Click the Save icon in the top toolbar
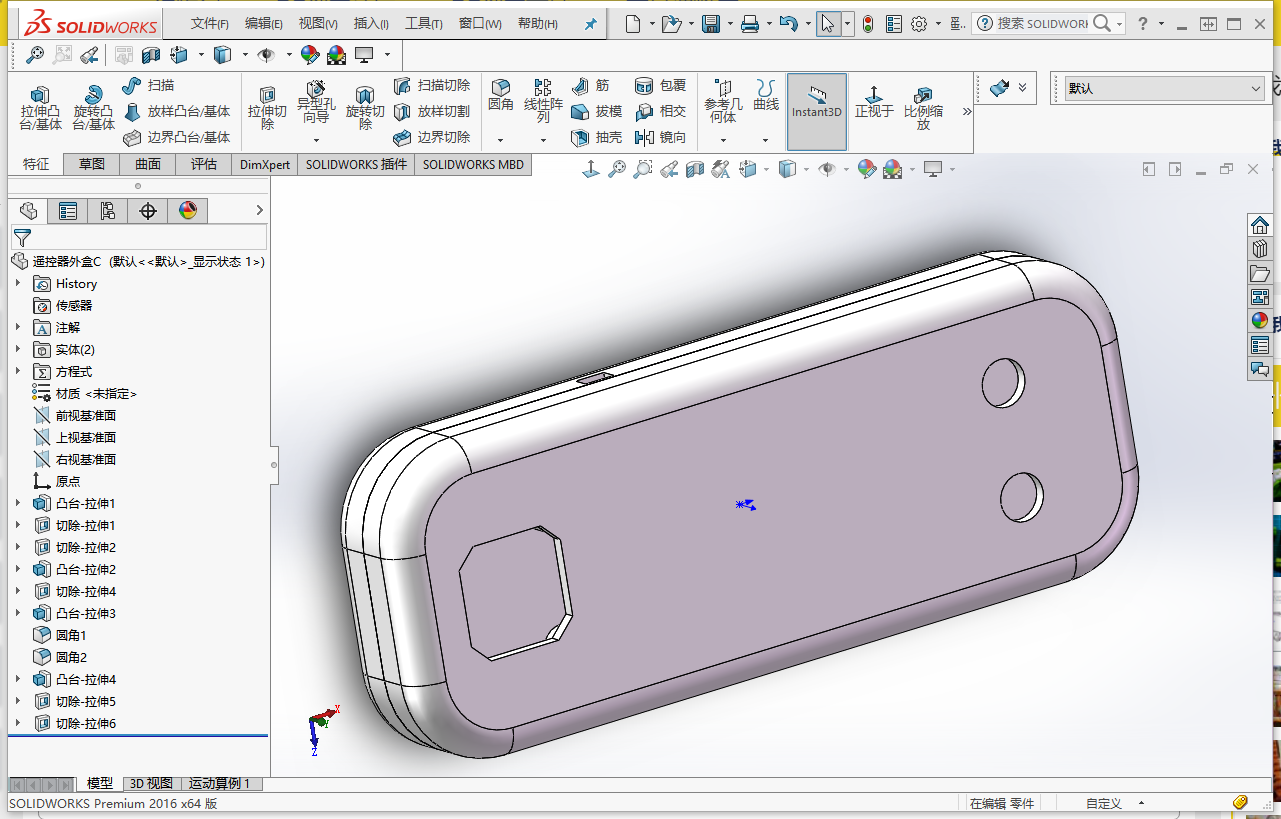The height and width of the screenshot is (819, 1281). [711, 24]
